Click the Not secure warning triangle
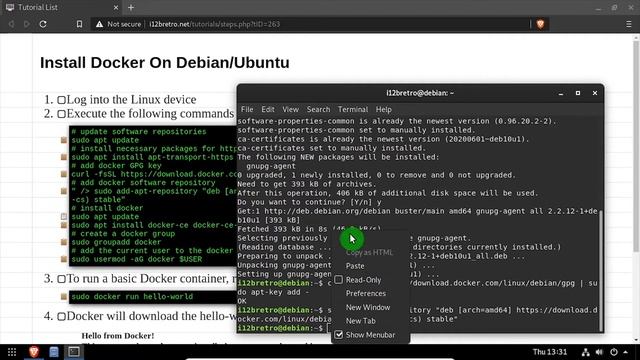Image resolution: width=640 pixels, height=360 pixels. 99,24
